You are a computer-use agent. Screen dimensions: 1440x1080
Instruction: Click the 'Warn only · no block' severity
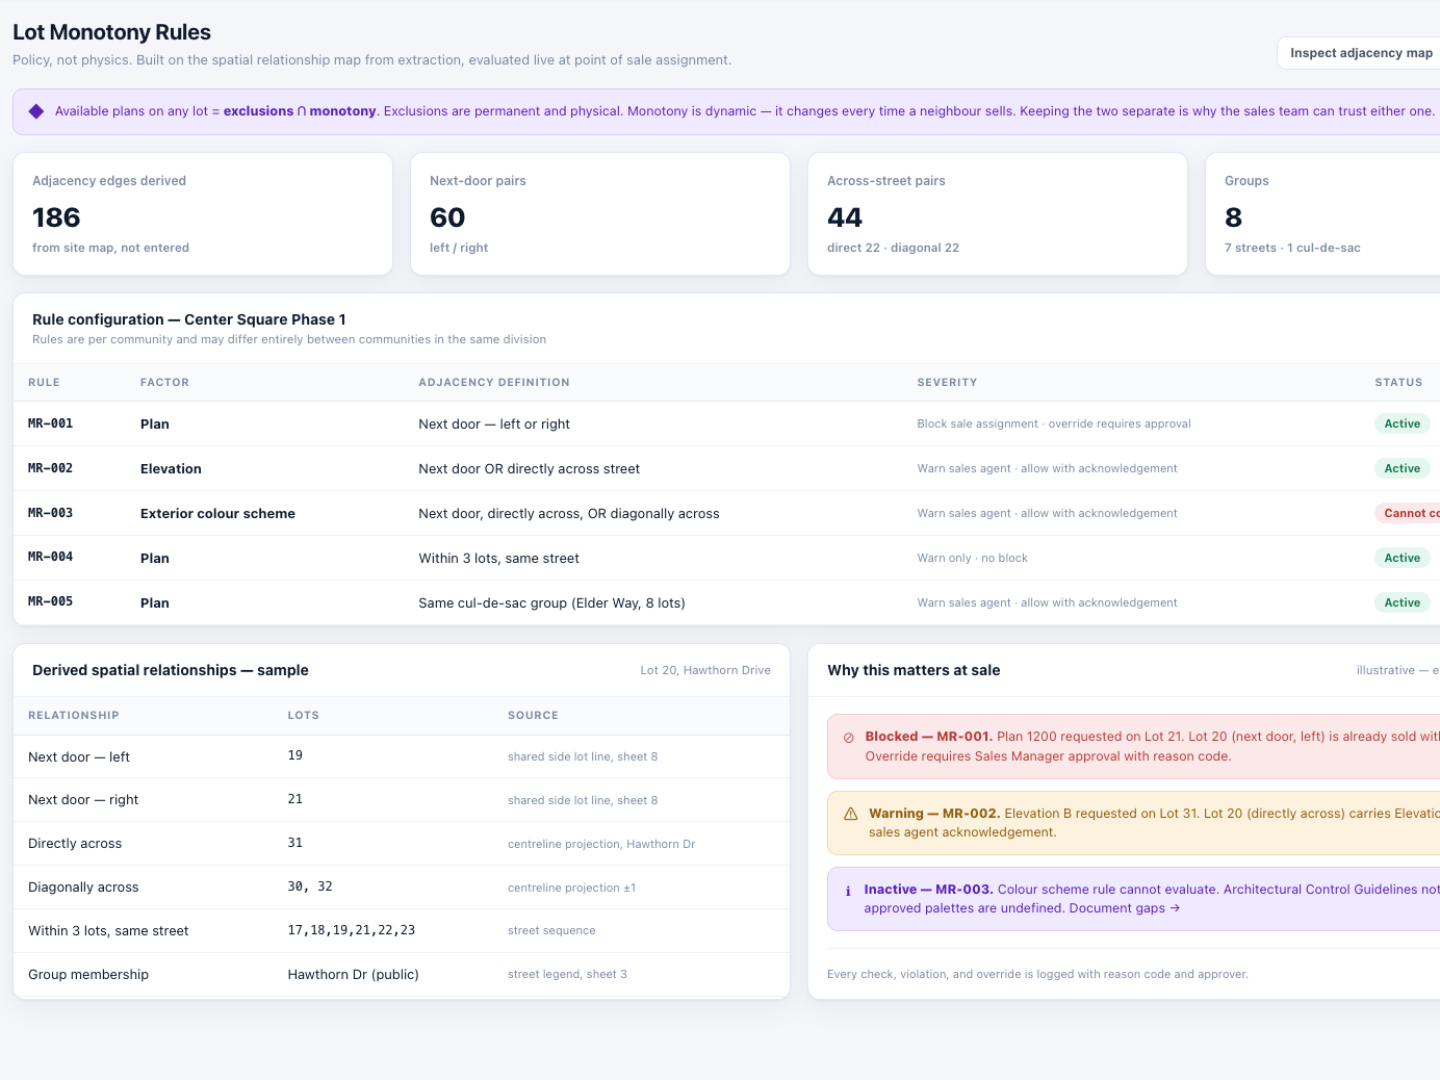click(972, 558)
